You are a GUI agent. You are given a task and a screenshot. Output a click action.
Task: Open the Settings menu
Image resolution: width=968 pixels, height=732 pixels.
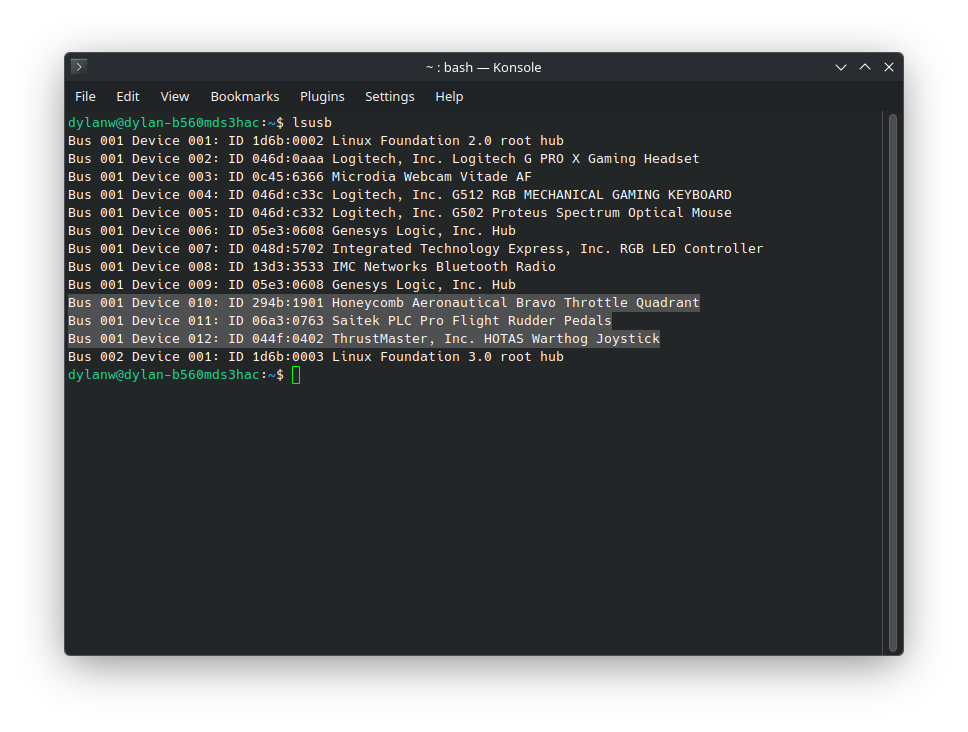(390, 97)
